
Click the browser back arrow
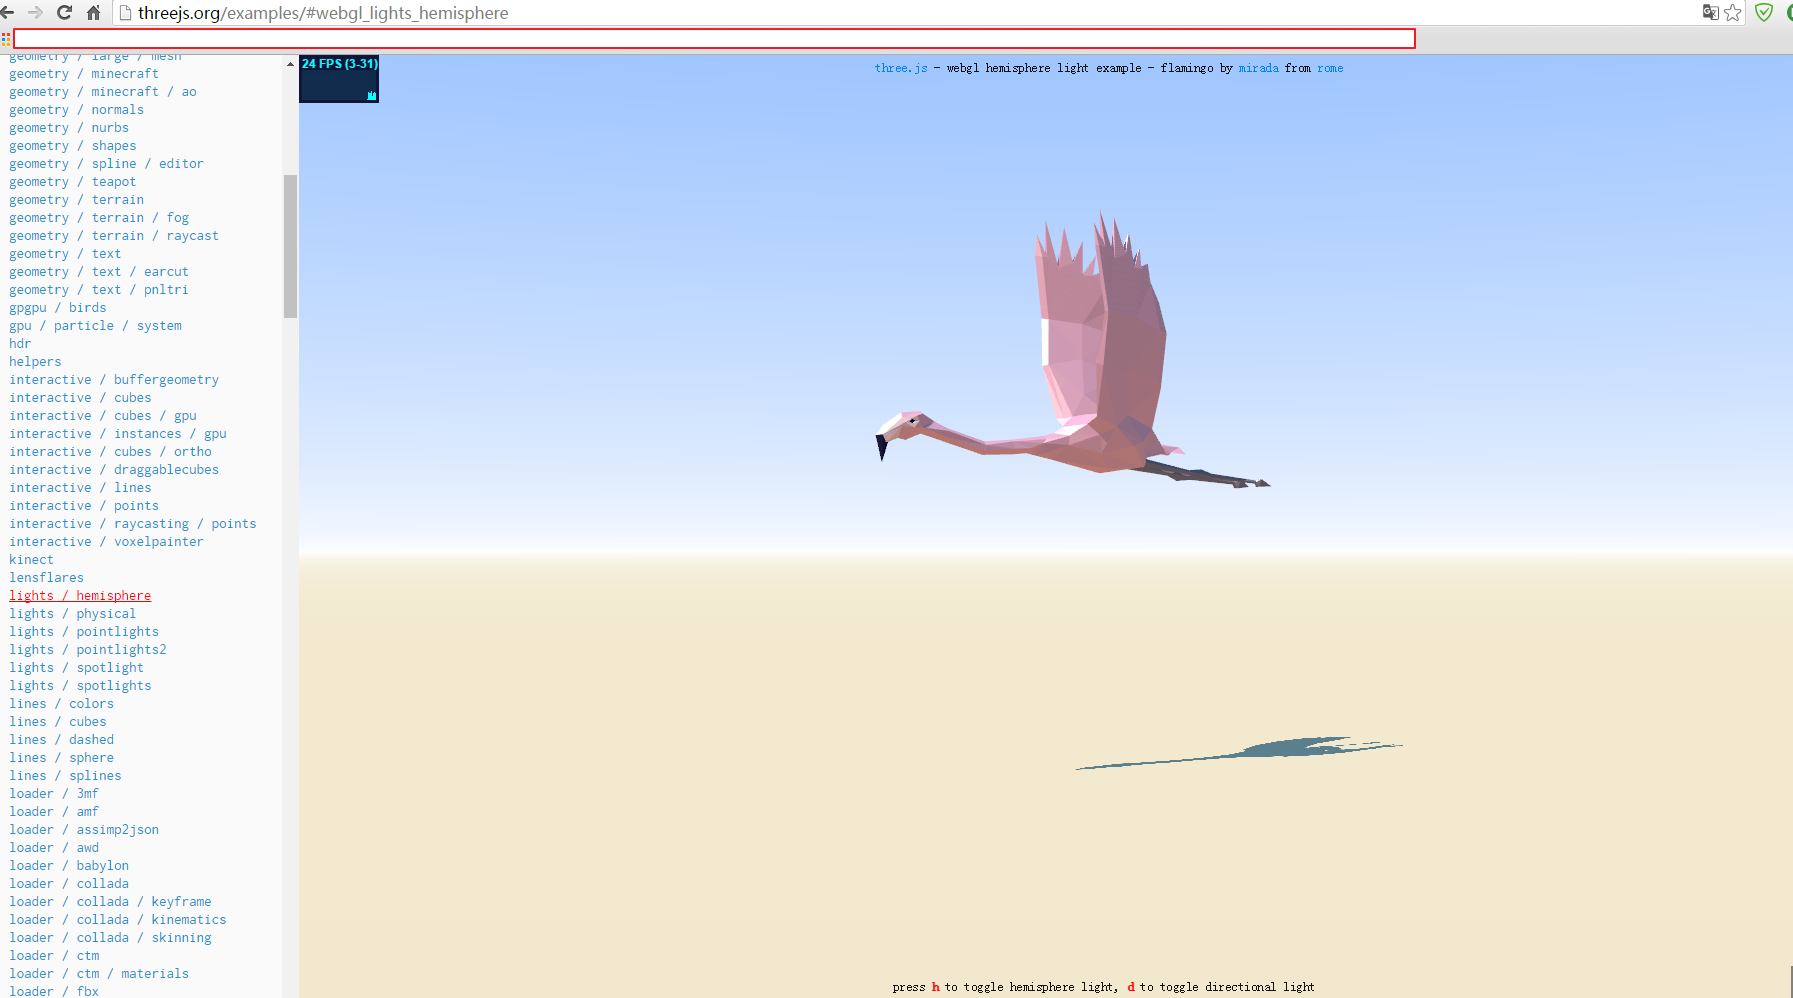pyautogui.click(x=8, y=12)
